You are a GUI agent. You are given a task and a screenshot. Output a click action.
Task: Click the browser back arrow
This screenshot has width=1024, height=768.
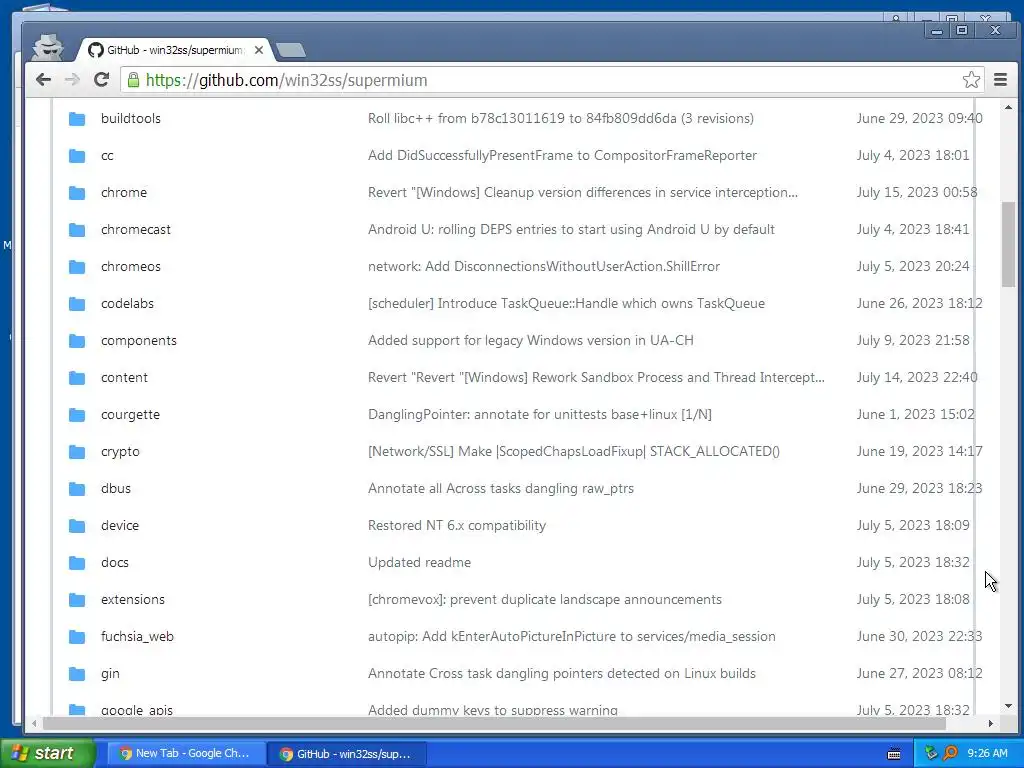click(x=44, y=80)
